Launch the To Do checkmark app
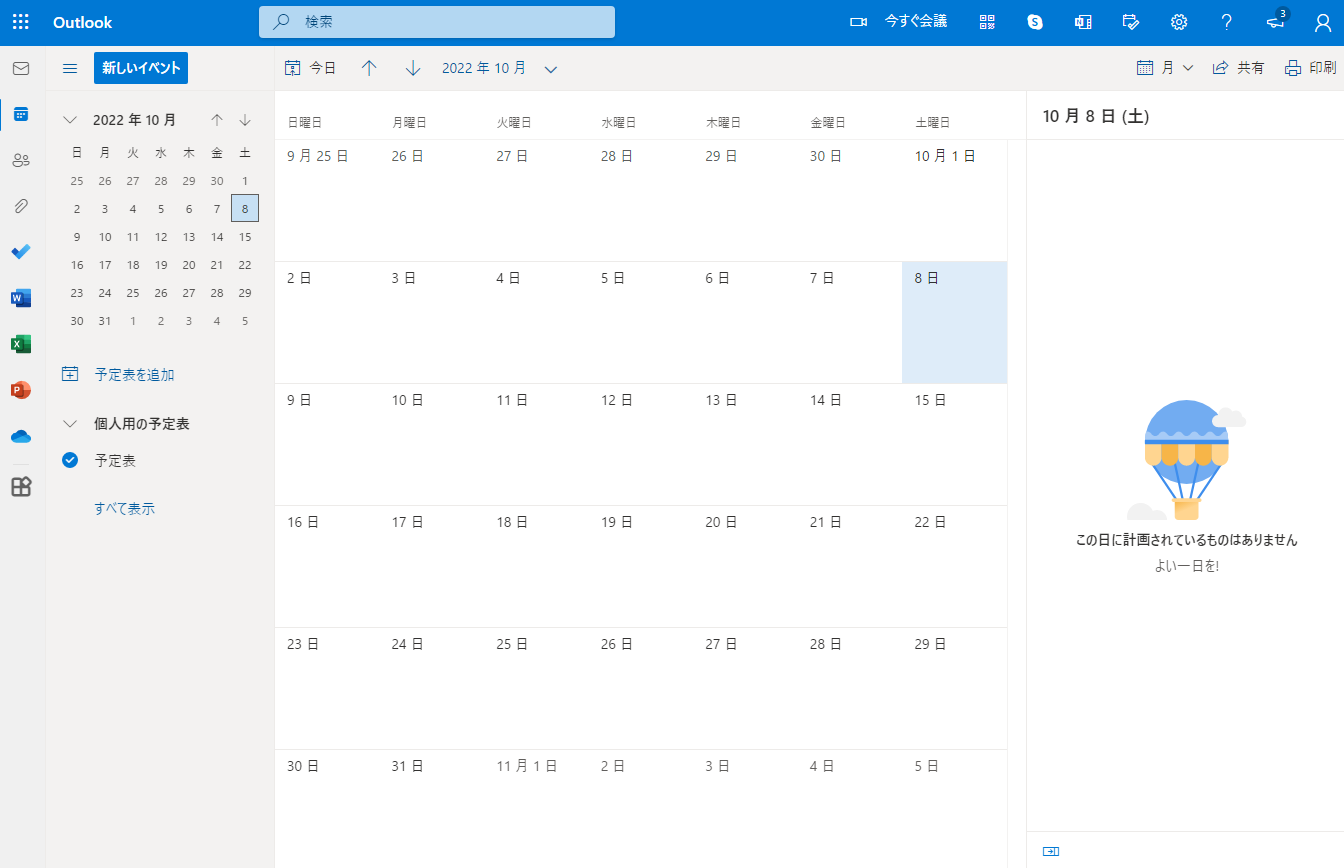The image size is (1344, 868). coord(21,252)
